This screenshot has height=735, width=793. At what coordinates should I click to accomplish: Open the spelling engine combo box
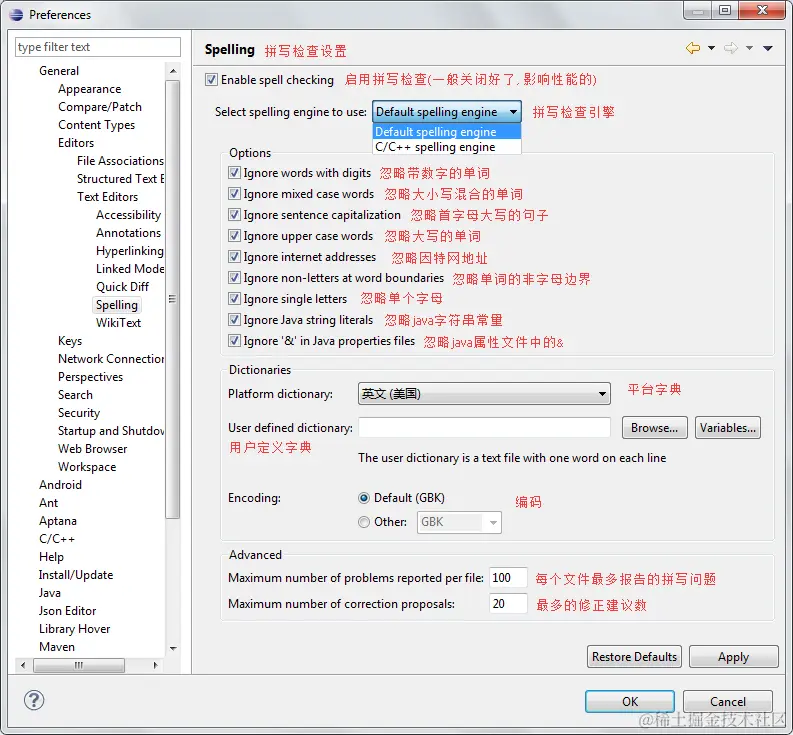coord(447,111)
